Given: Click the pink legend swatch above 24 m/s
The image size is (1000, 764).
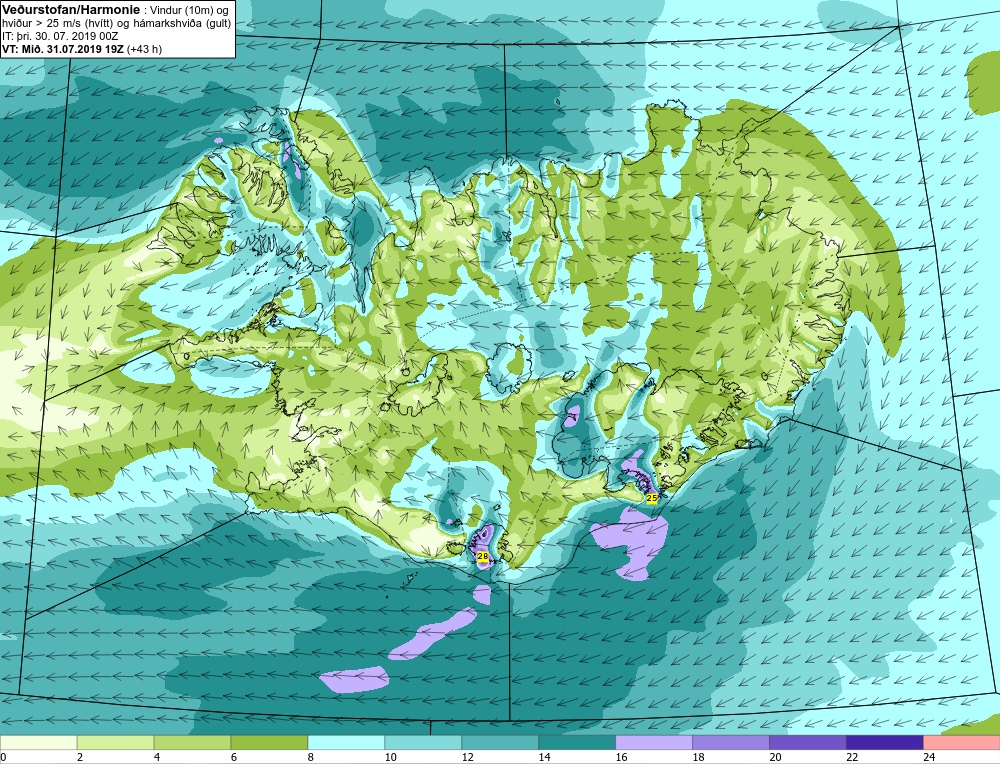Looking at the screenshot, I should [x=961, y=743].
